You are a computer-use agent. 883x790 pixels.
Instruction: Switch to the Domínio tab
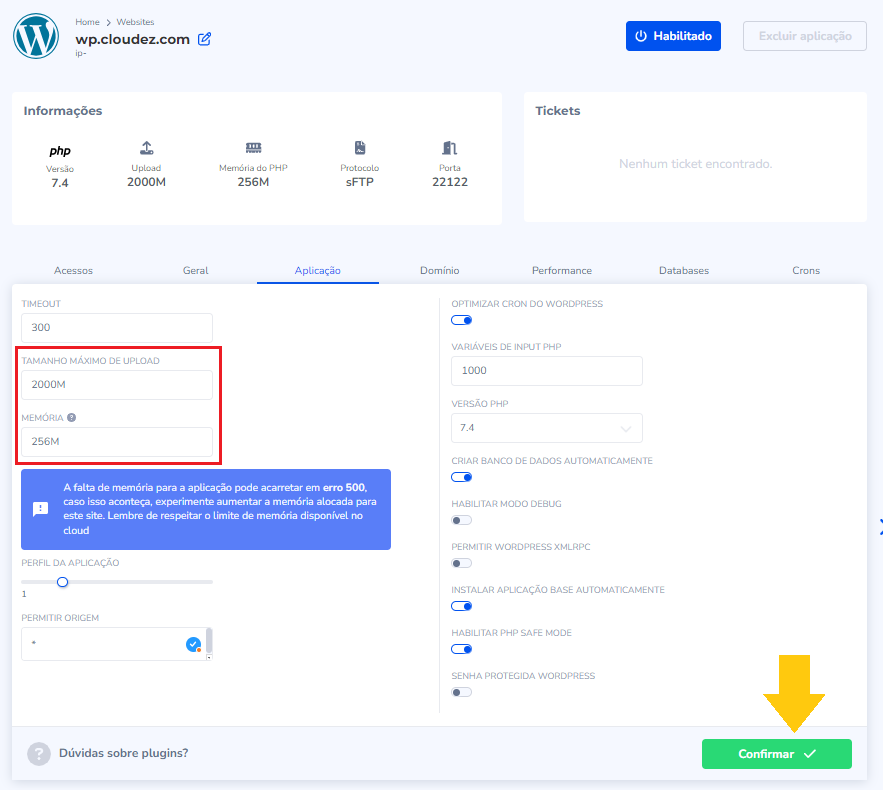439,271
